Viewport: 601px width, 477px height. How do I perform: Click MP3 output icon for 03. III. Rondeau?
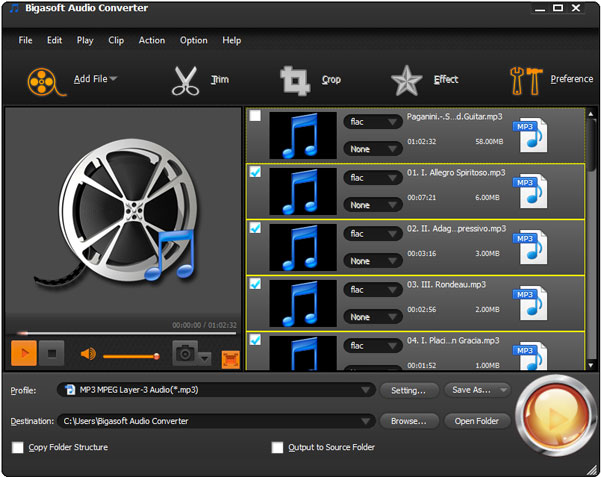point(530,303)
